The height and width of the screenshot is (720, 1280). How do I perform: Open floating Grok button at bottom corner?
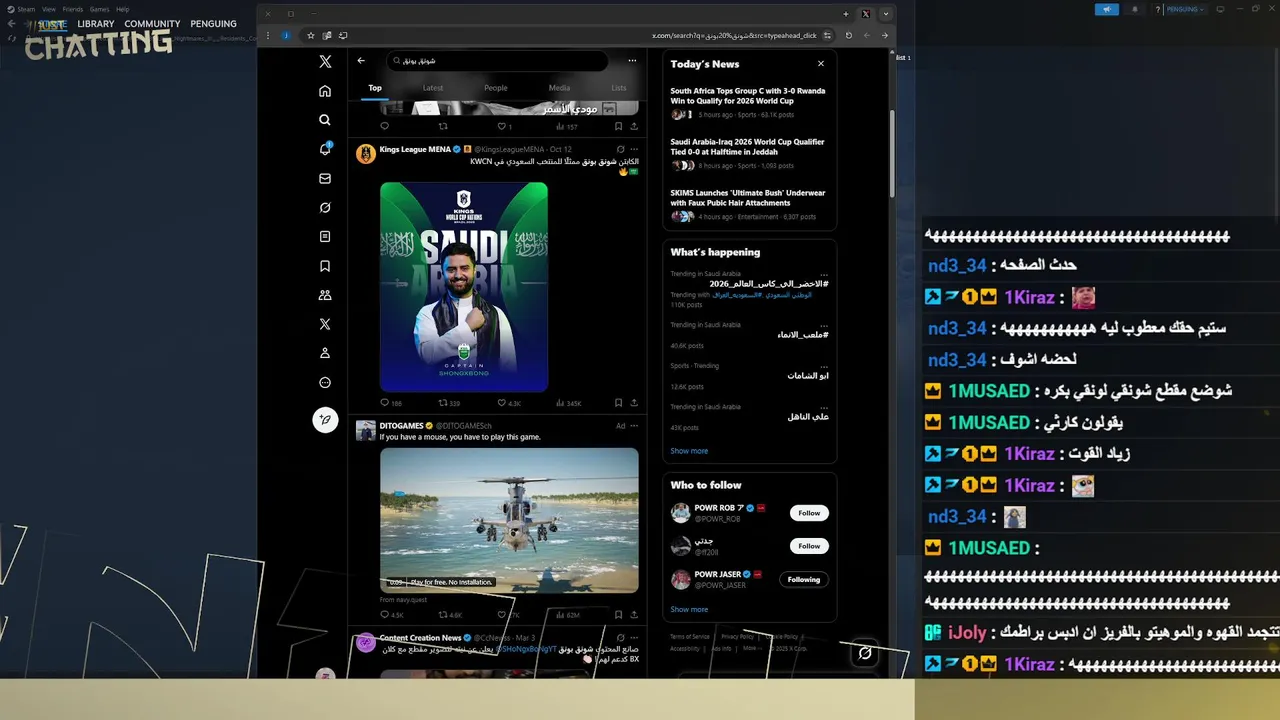865,652
